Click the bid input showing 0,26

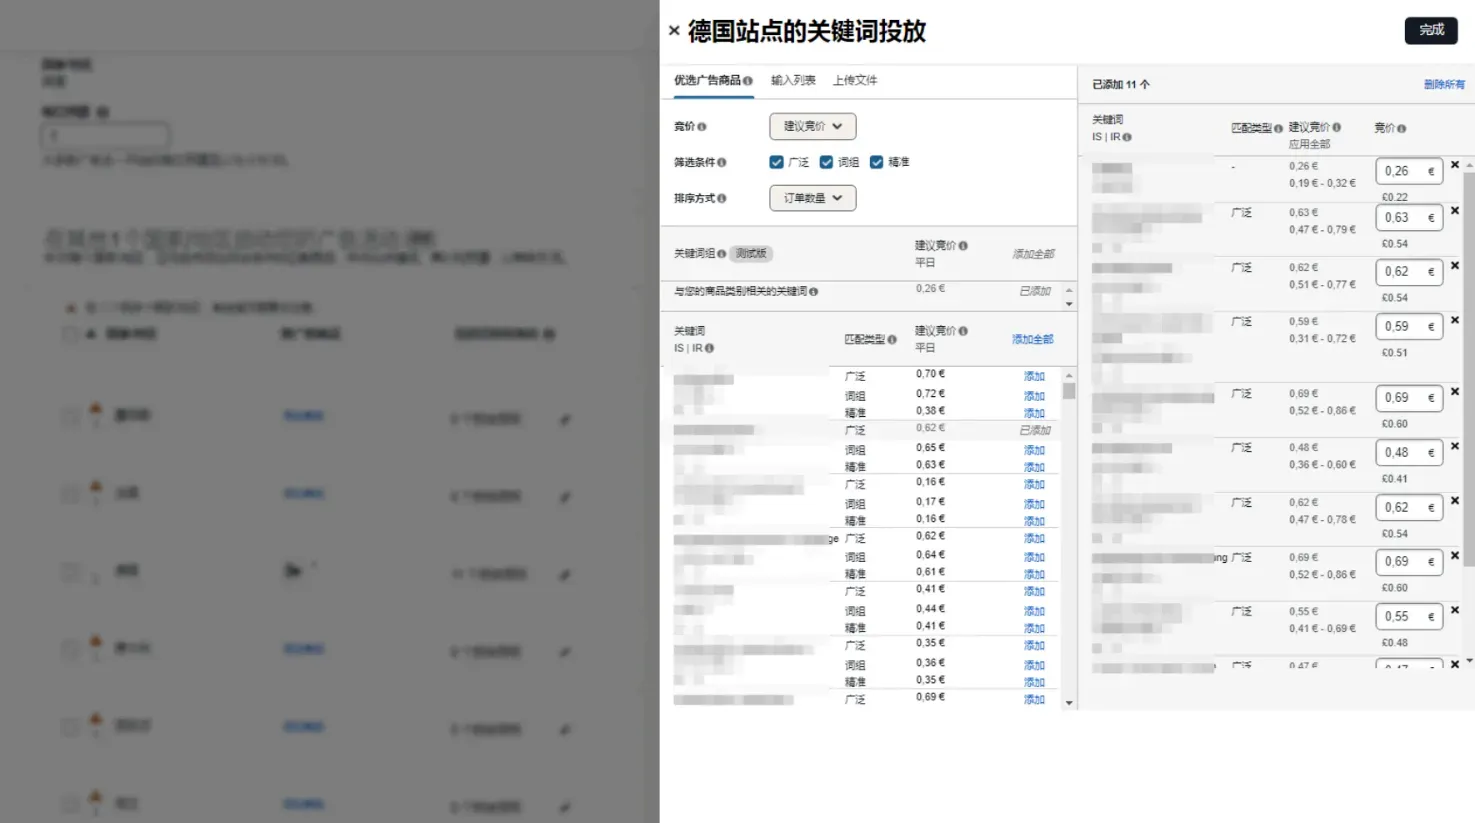[1409, 171]
